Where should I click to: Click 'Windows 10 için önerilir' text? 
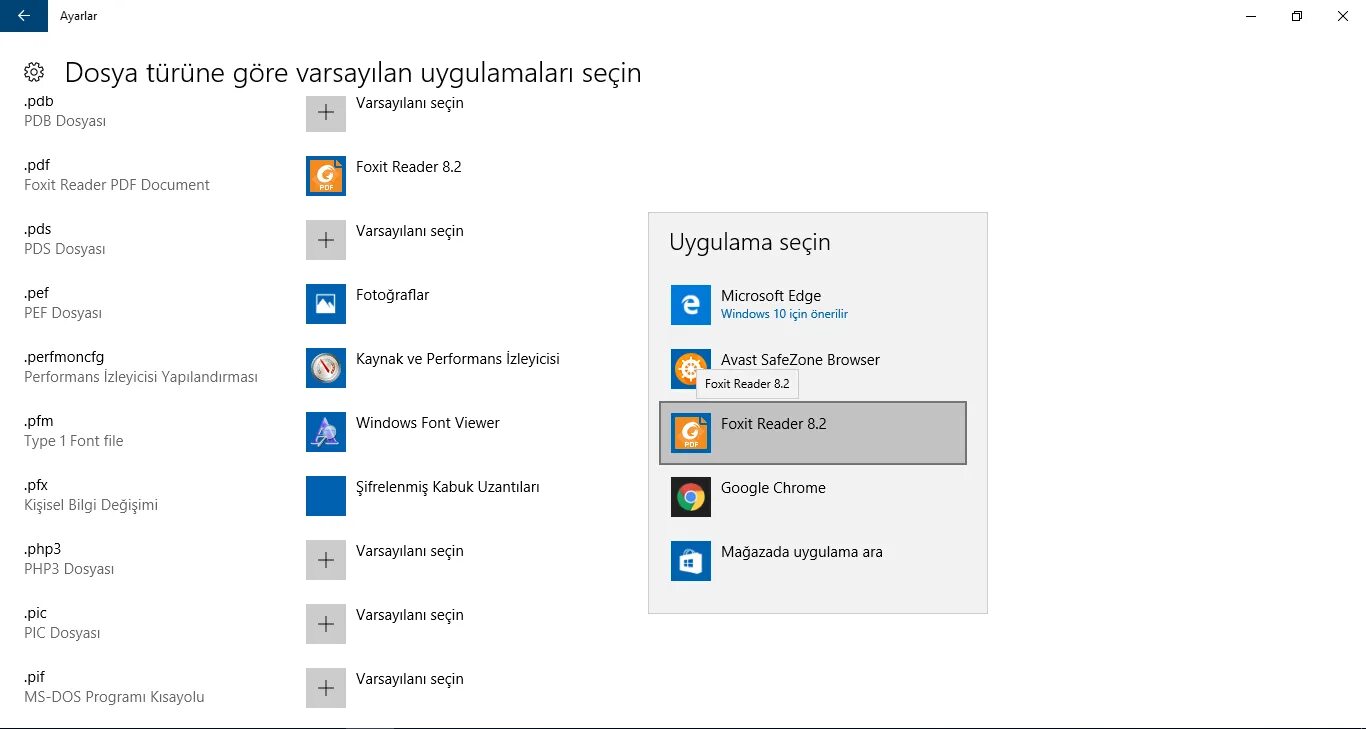784,314
